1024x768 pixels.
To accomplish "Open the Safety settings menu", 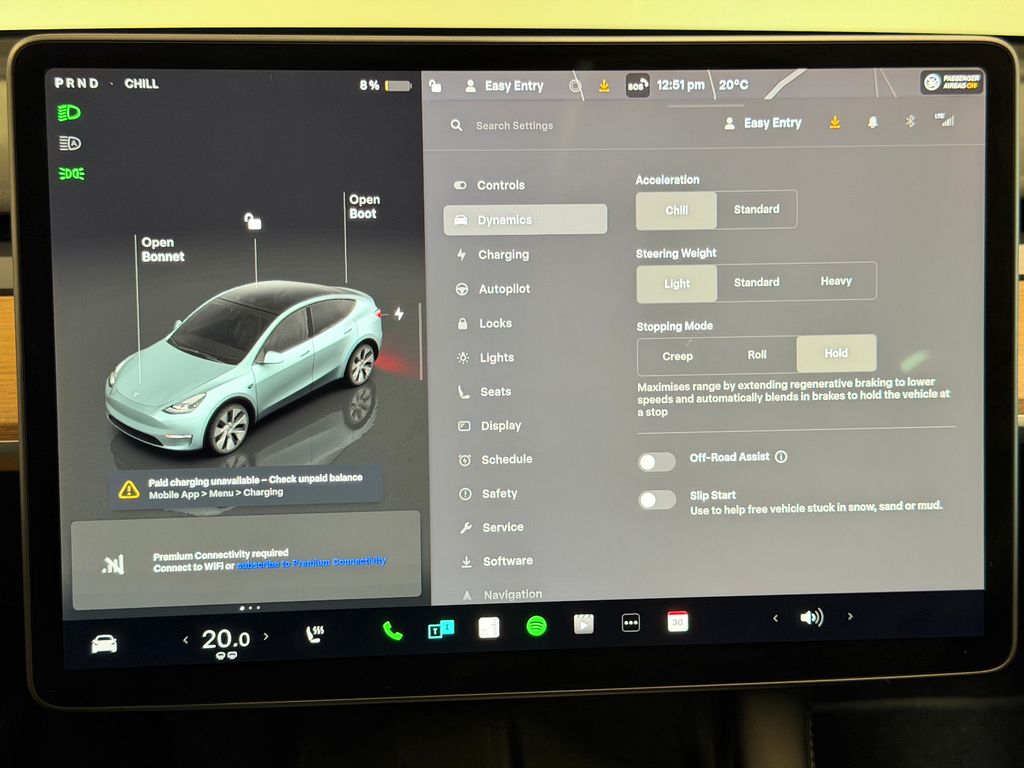I will pos(530,494).
